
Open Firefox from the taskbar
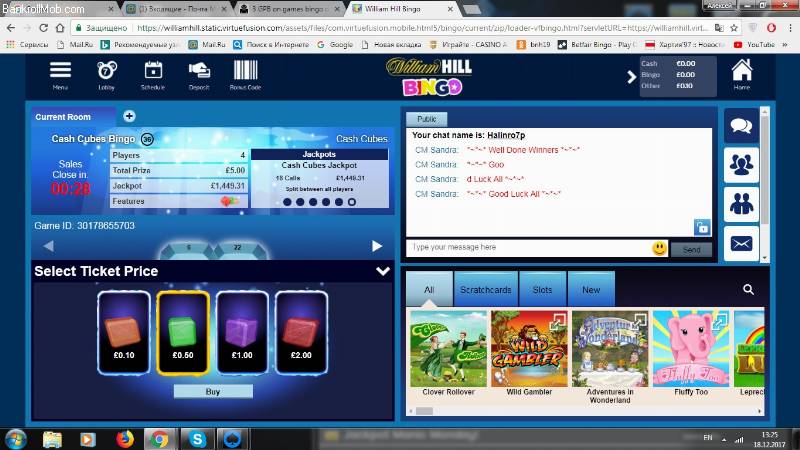124,439
